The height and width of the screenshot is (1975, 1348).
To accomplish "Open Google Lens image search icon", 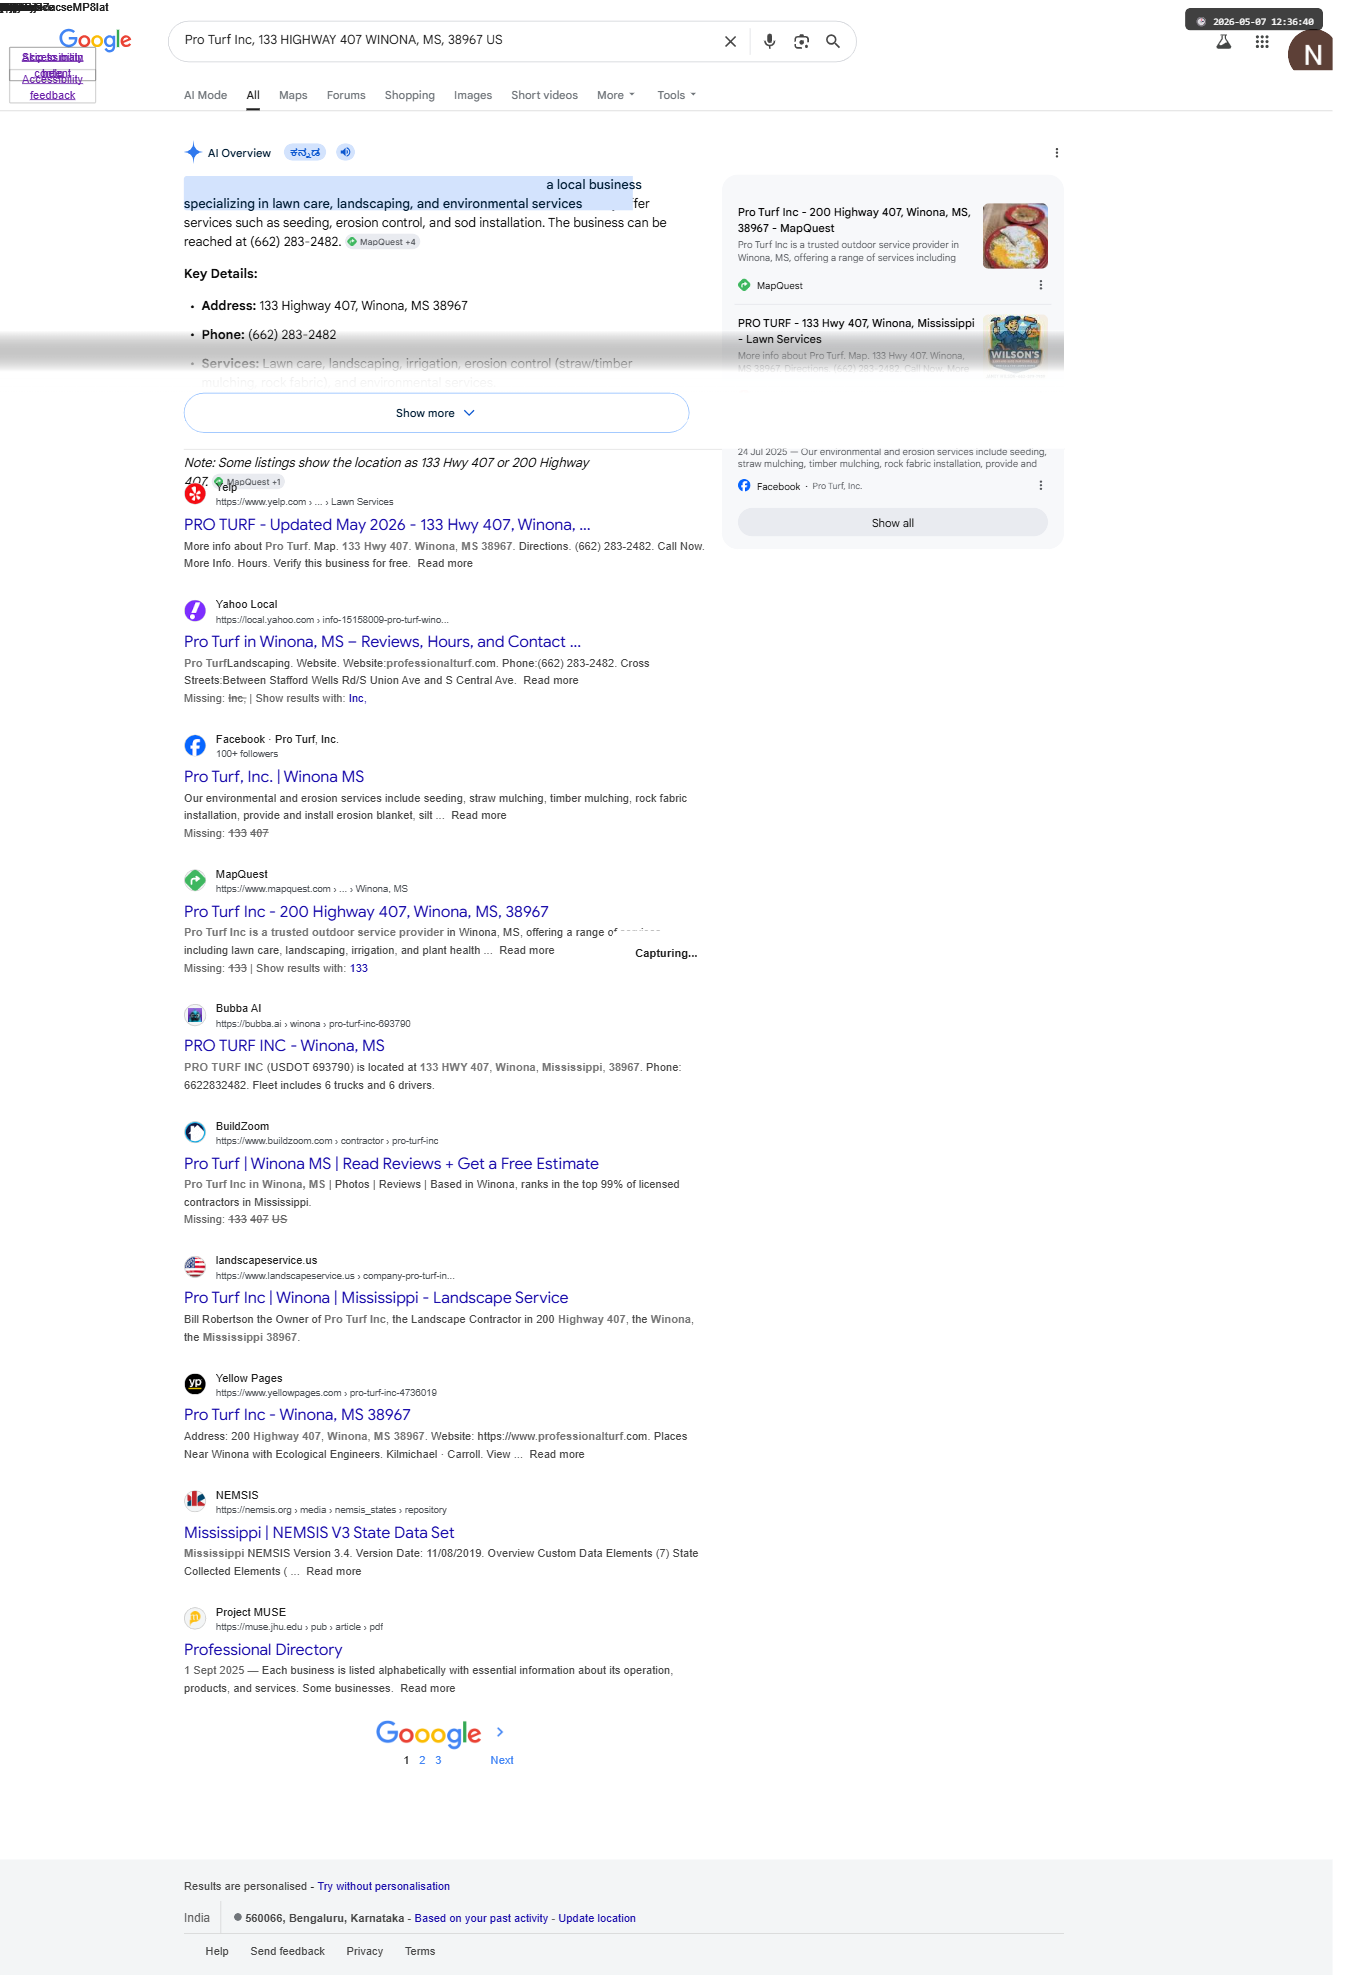I will pos(801,41).
